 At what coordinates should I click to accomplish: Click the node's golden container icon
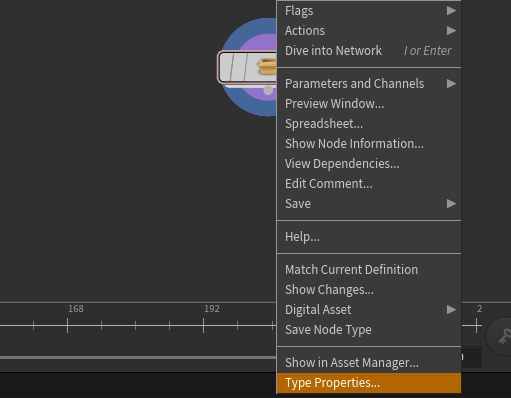(266, 66)
